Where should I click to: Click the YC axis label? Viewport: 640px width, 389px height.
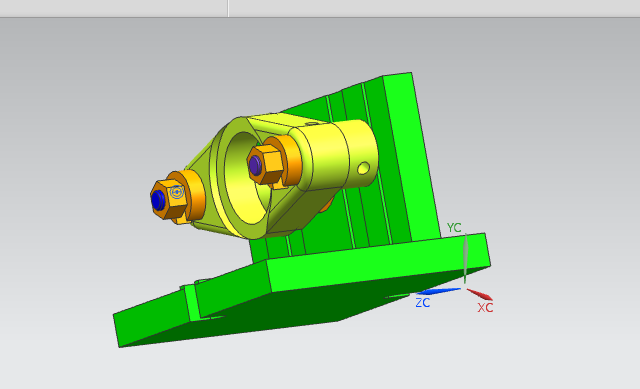pos(454,227)
